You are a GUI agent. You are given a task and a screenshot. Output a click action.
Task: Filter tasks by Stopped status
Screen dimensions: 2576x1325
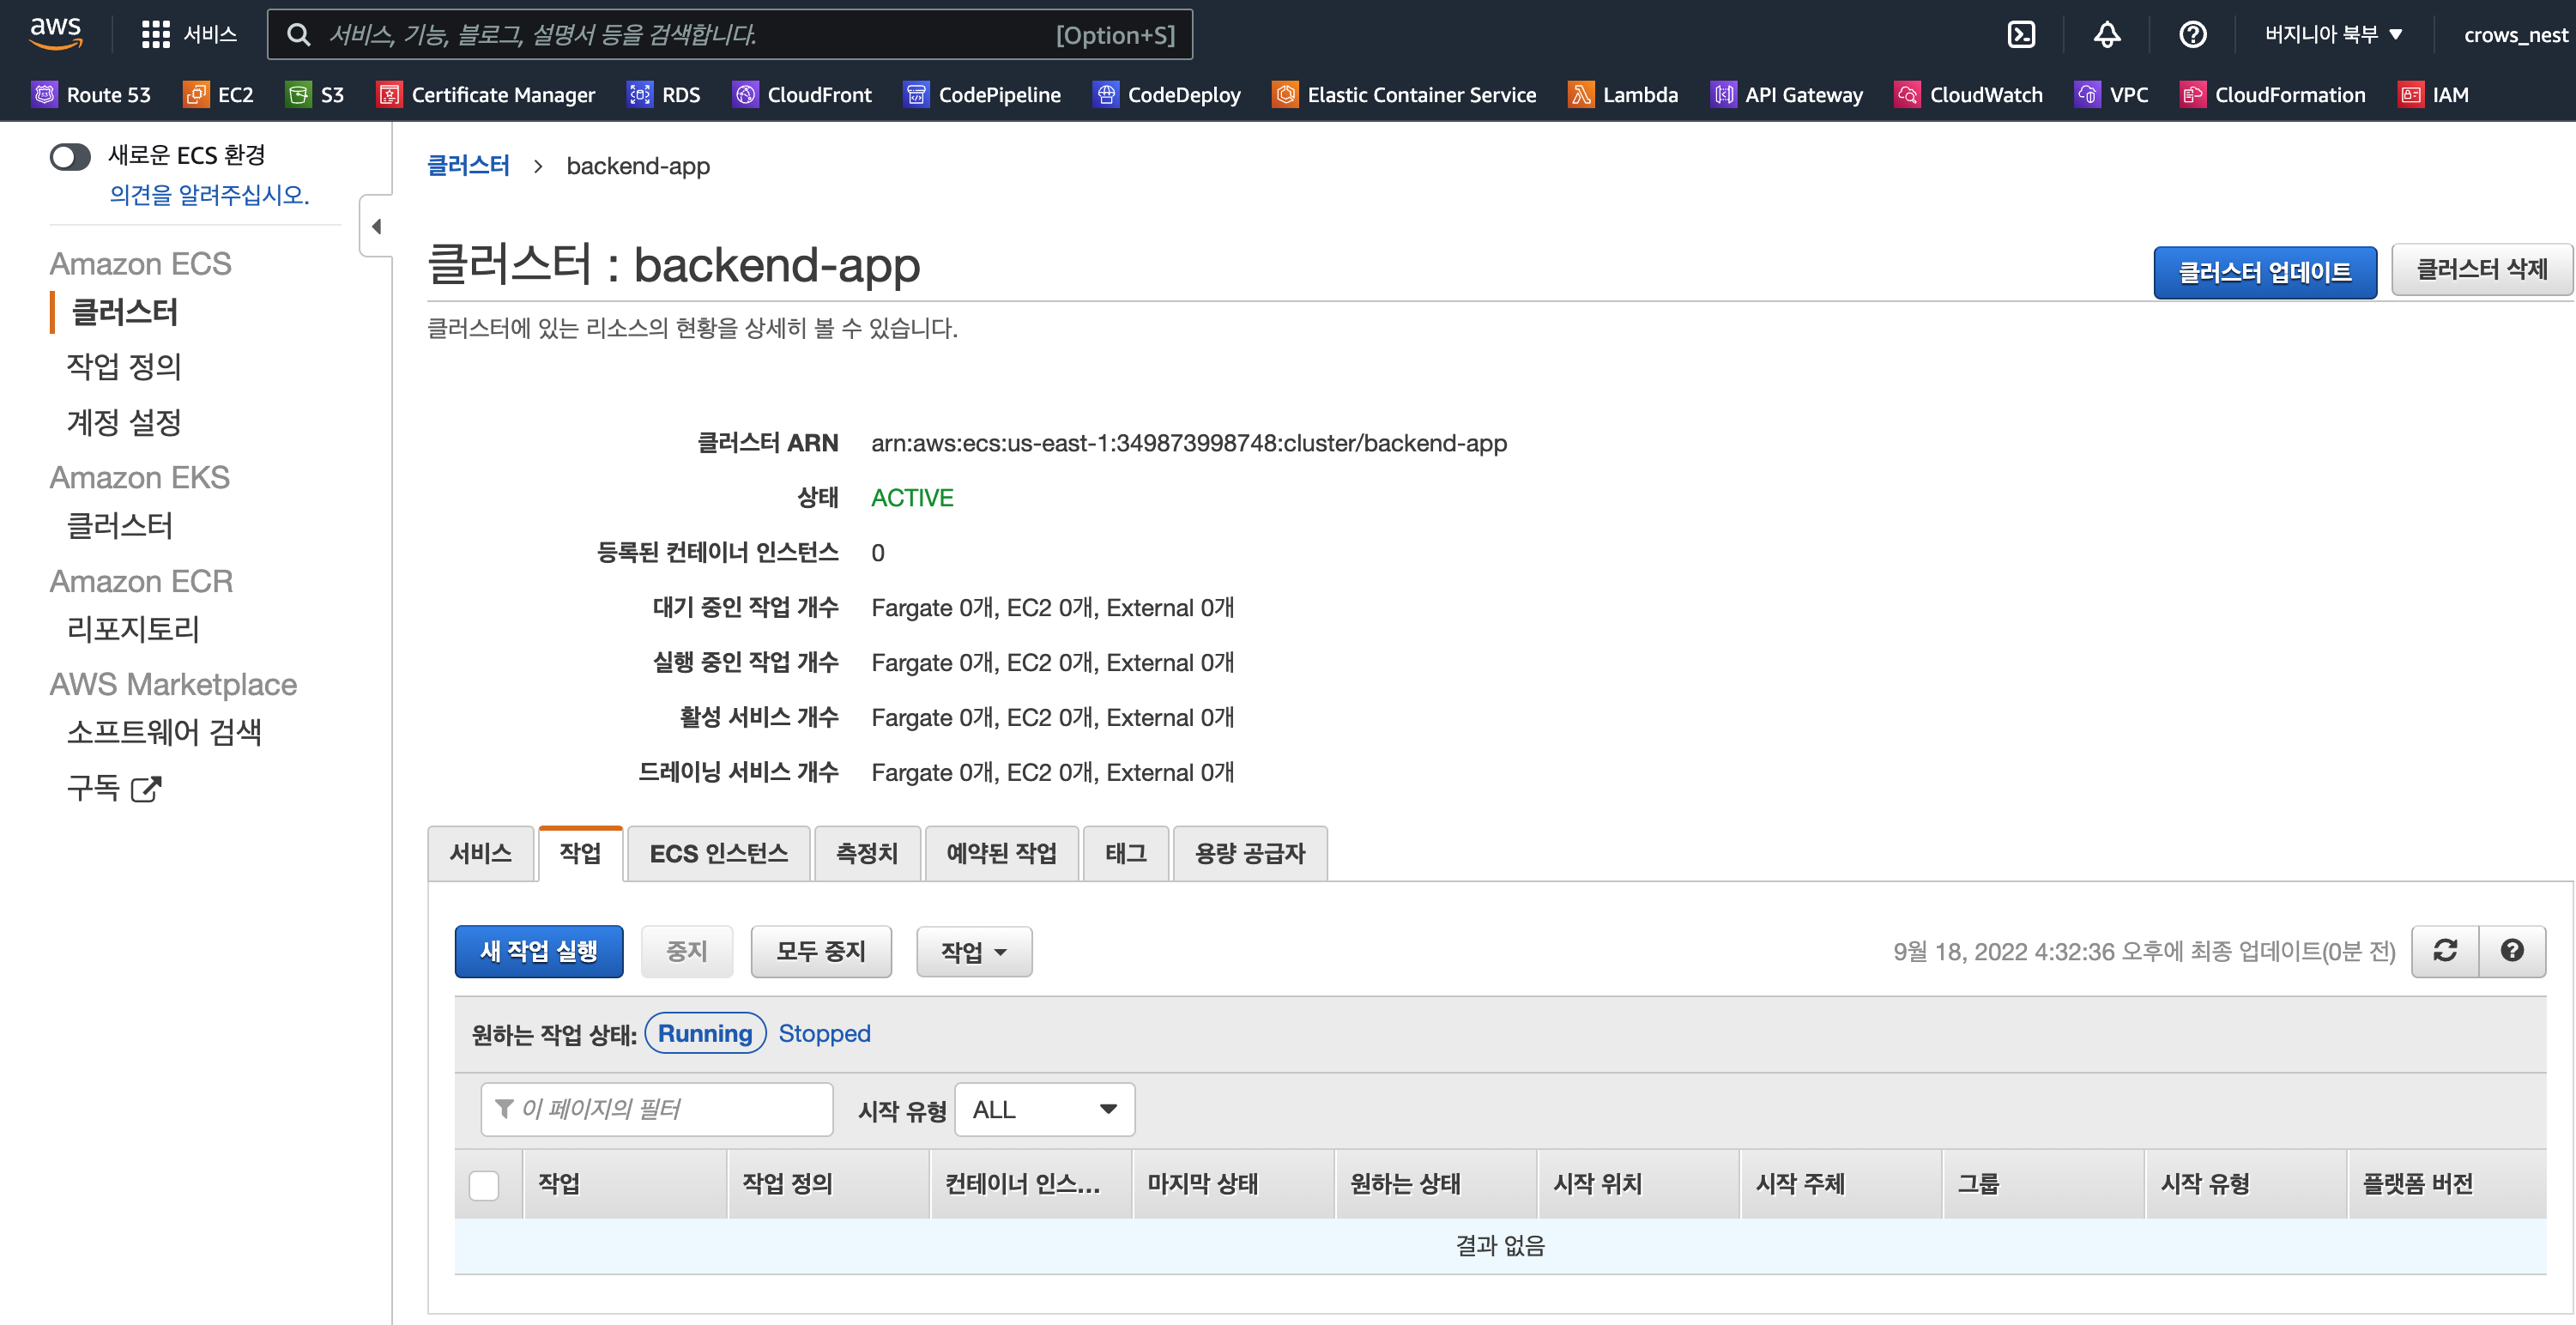click(x=824, y=1033)
